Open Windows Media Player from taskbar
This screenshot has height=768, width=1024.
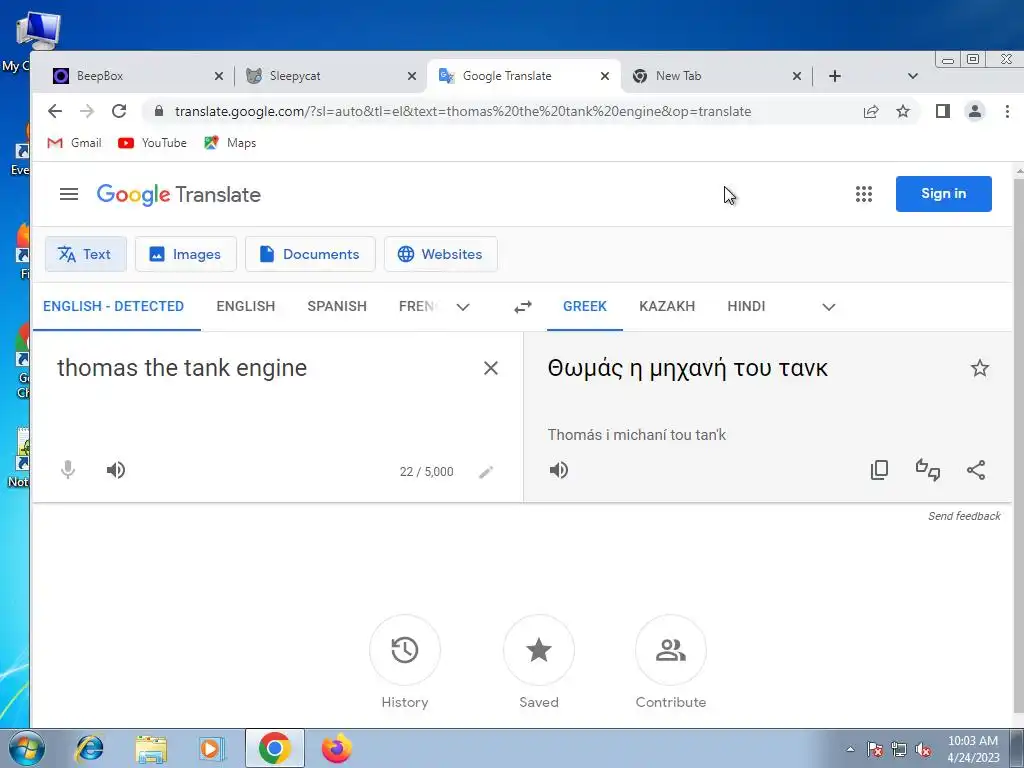point(212,748)
